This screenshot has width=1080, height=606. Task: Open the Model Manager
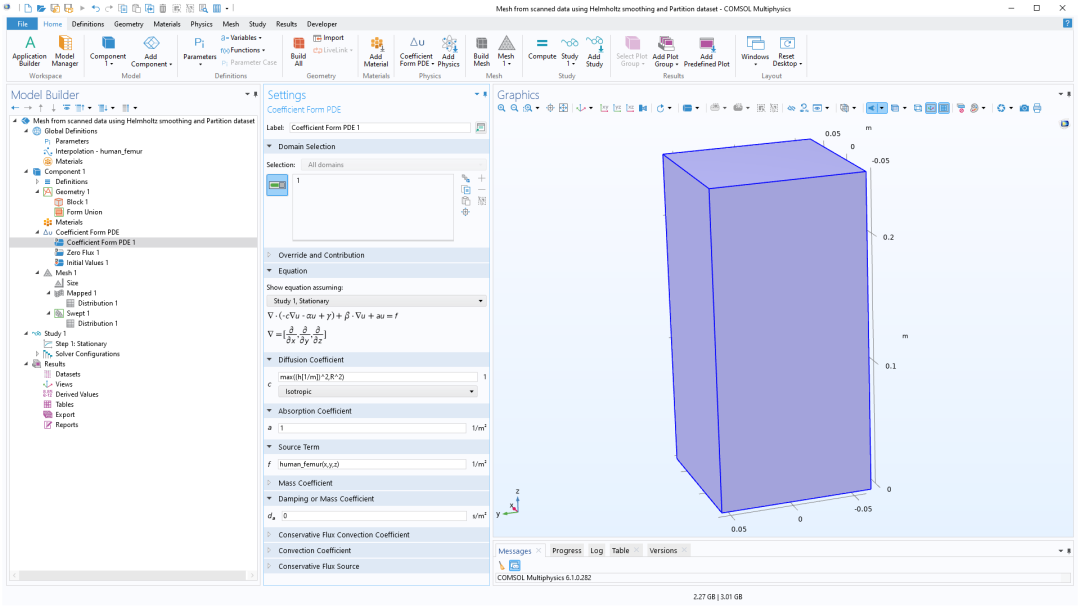(65, 48)
